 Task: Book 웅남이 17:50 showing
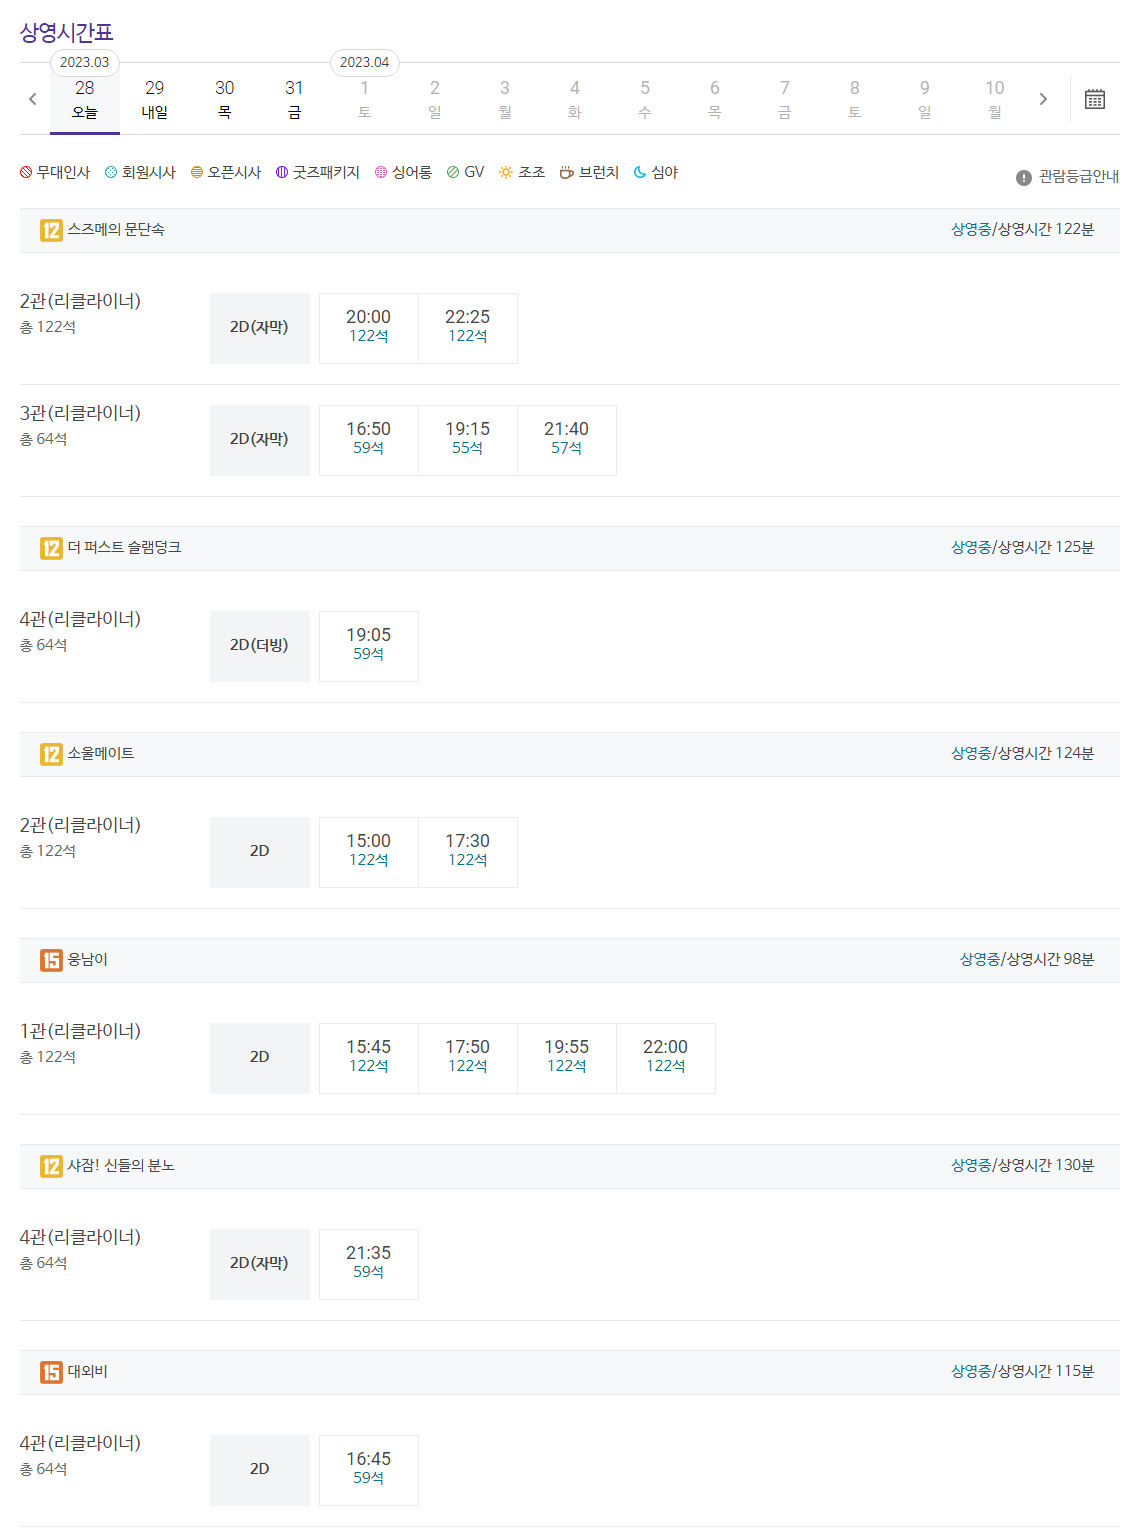(x=468, y=1058)
